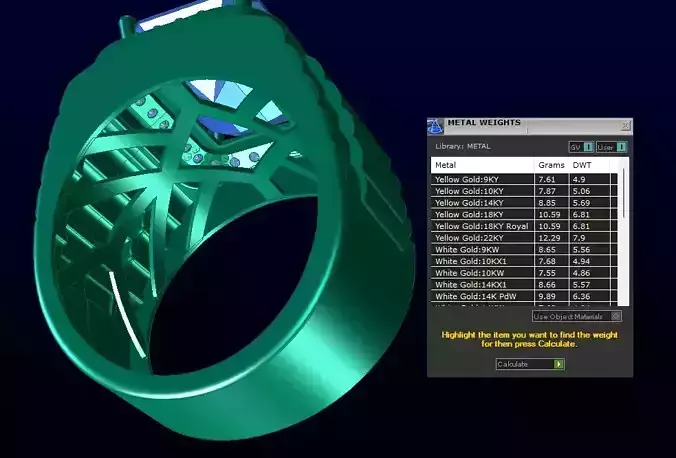Image resolution: width=676 pixels, height=458 pixels.
Task: Select the 'White Gold:14KX1' row
Action: click(x=524, y=284)
